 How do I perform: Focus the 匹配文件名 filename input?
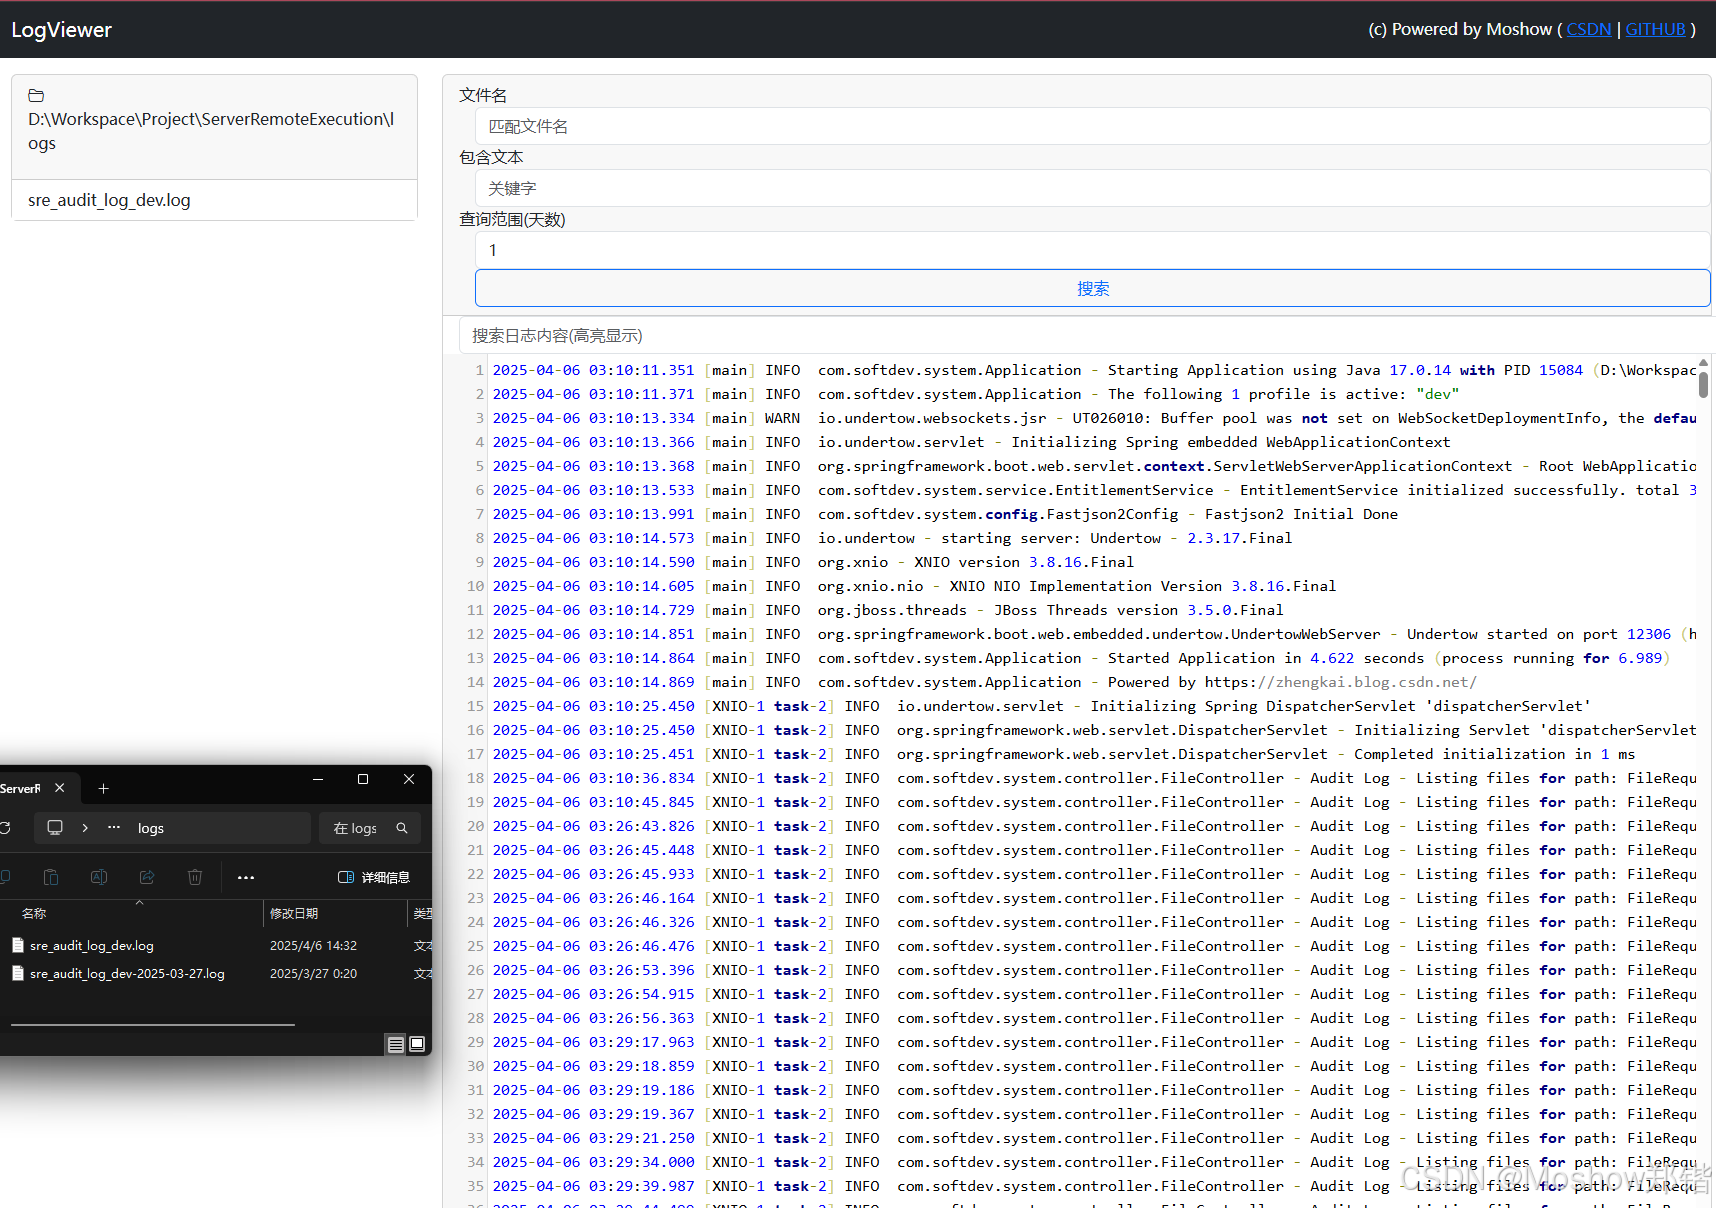(x=1092, y=126)
